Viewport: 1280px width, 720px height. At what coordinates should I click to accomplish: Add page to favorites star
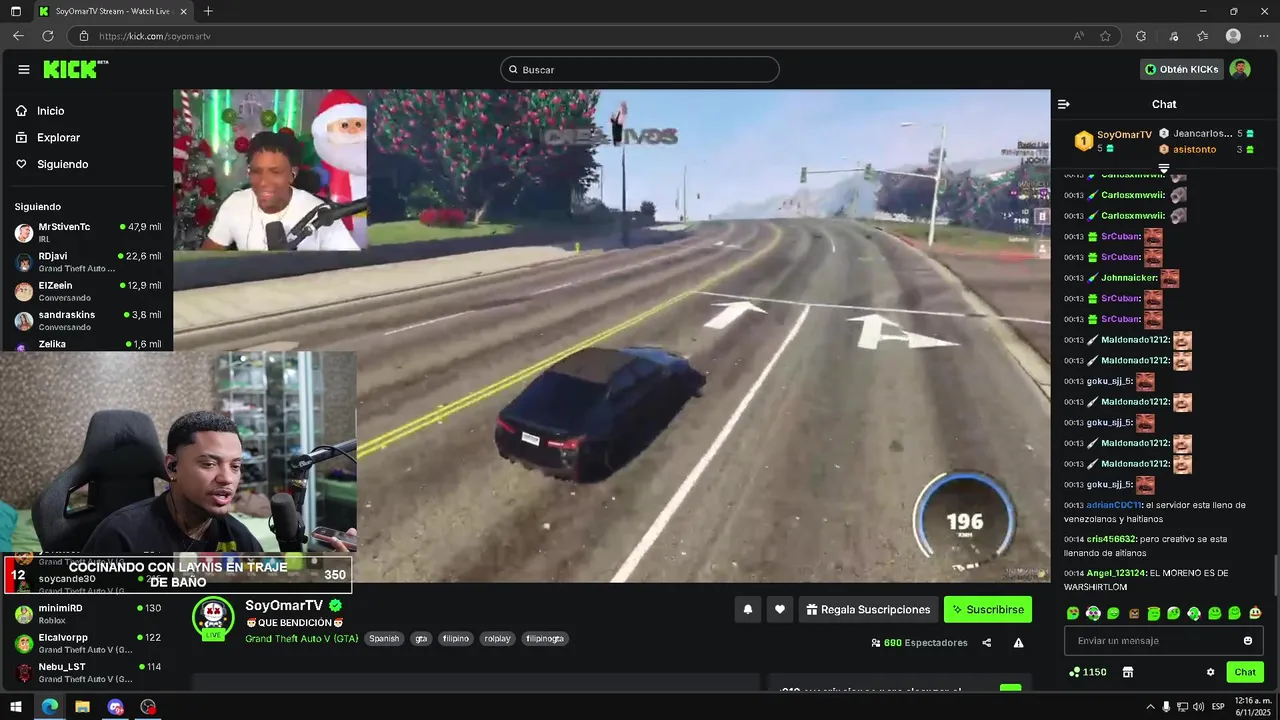click(x=1105, y=36)
